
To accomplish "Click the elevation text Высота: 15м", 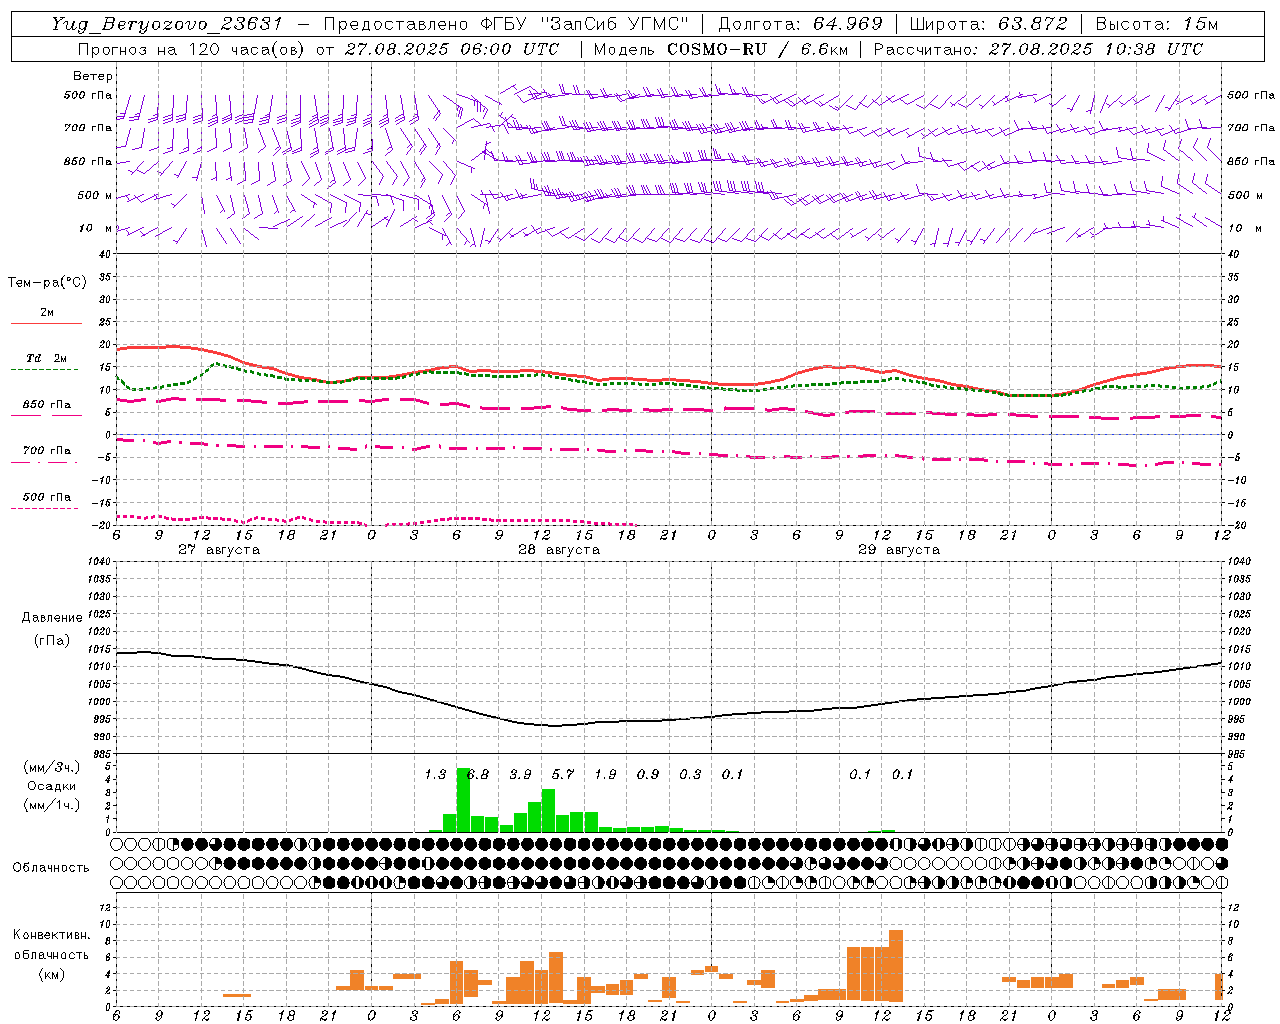I will pos(1157,24).
